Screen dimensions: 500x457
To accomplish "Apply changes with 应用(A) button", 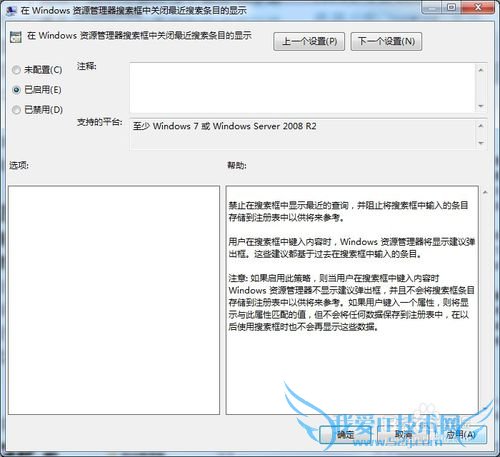I will tap(461, 434).
